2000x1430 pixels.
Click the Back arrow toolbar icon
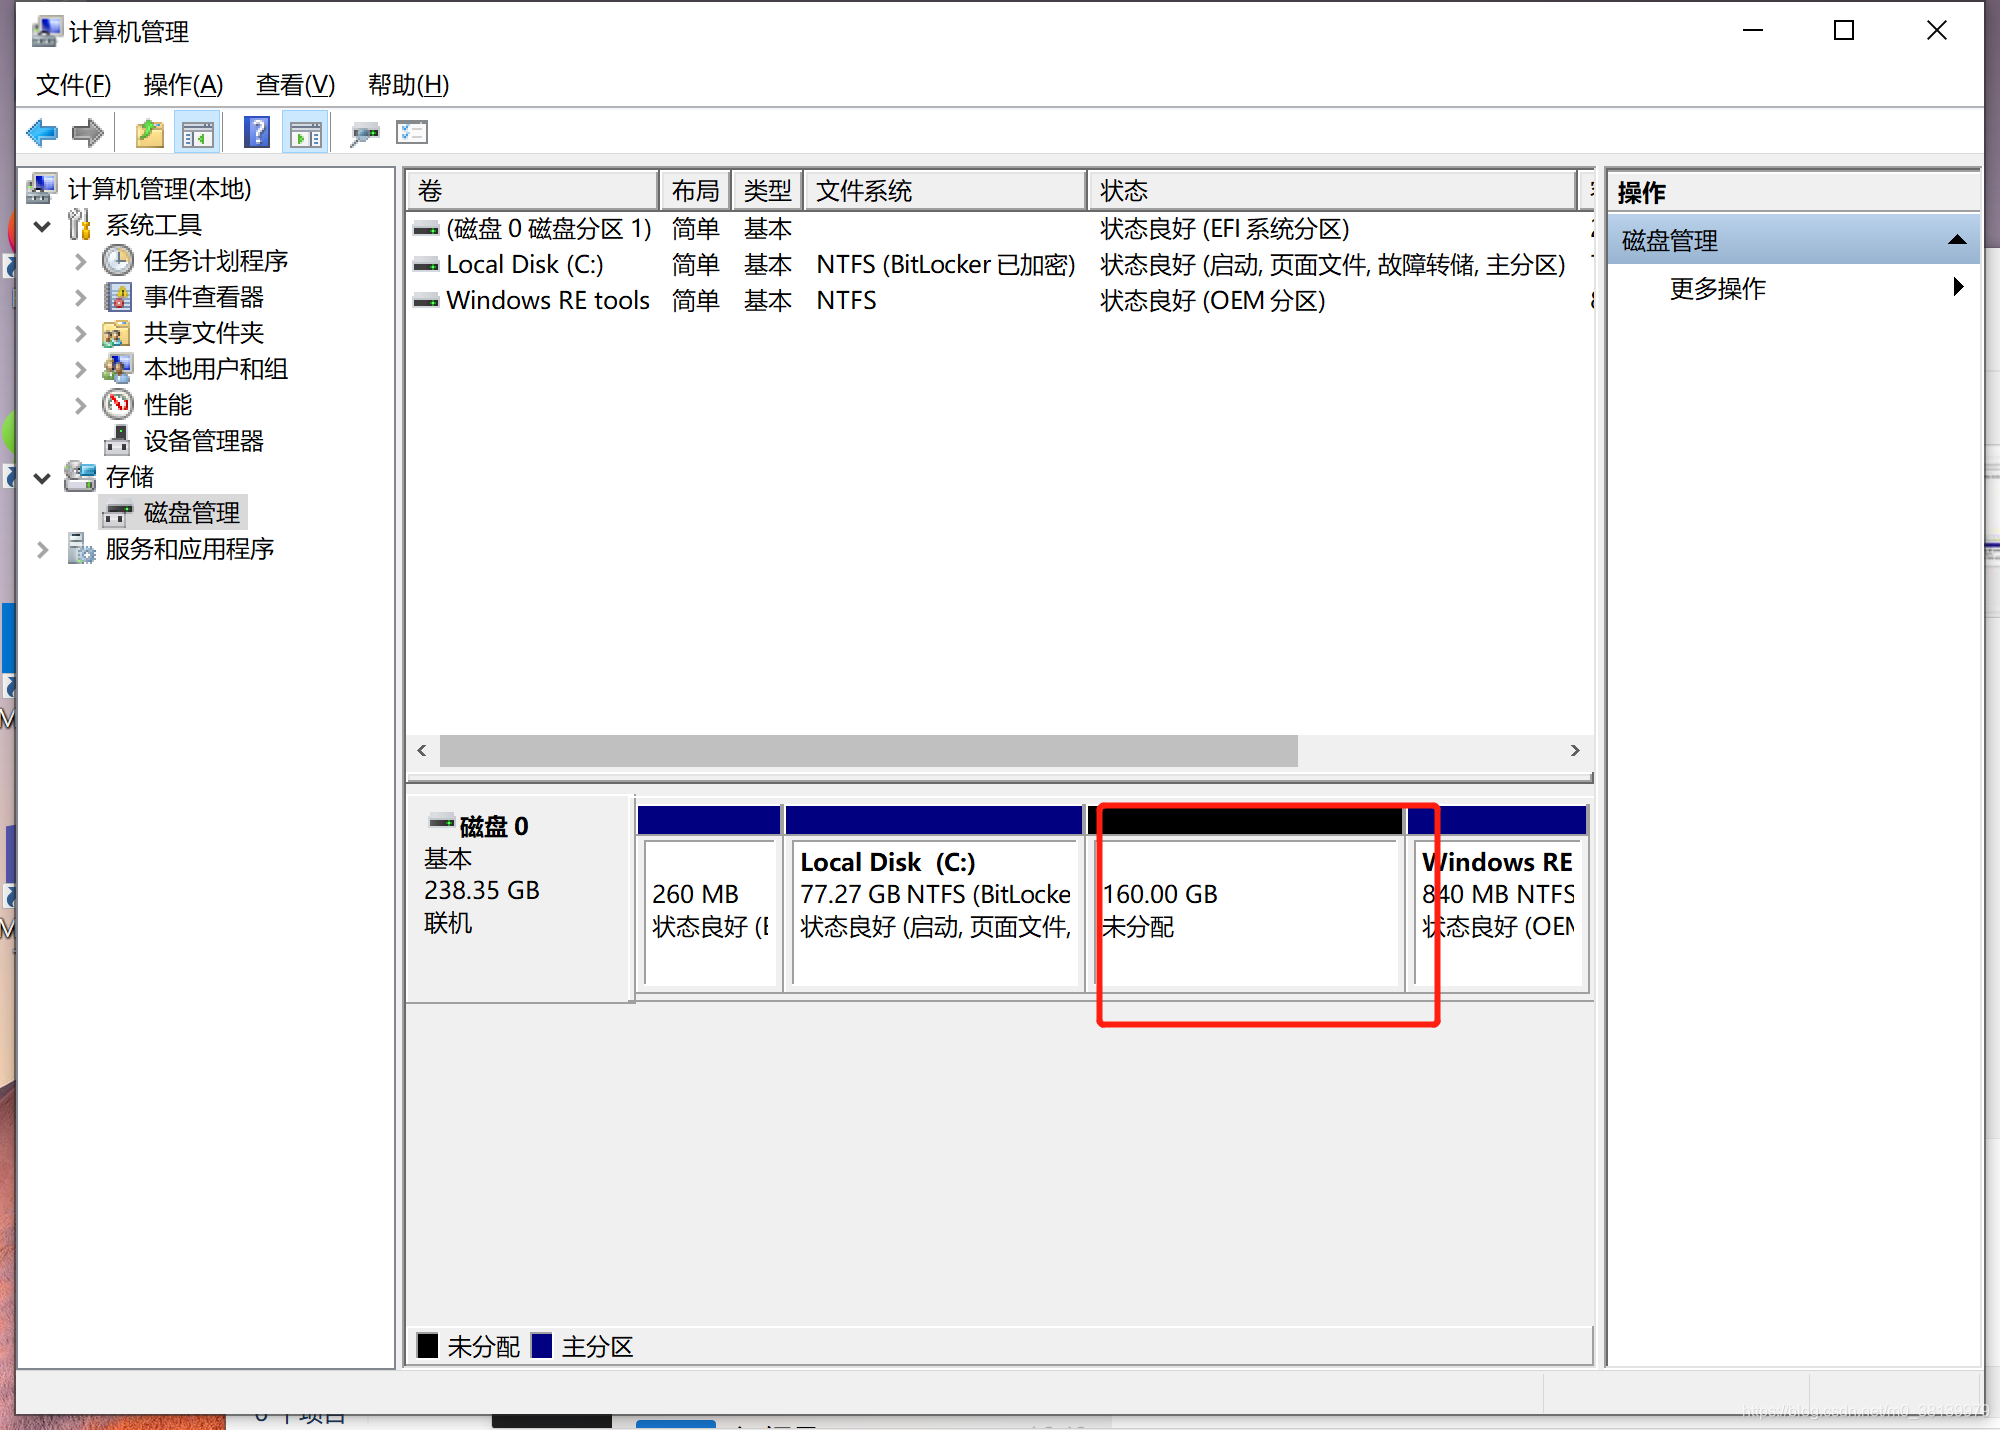(x=42, y=133)
